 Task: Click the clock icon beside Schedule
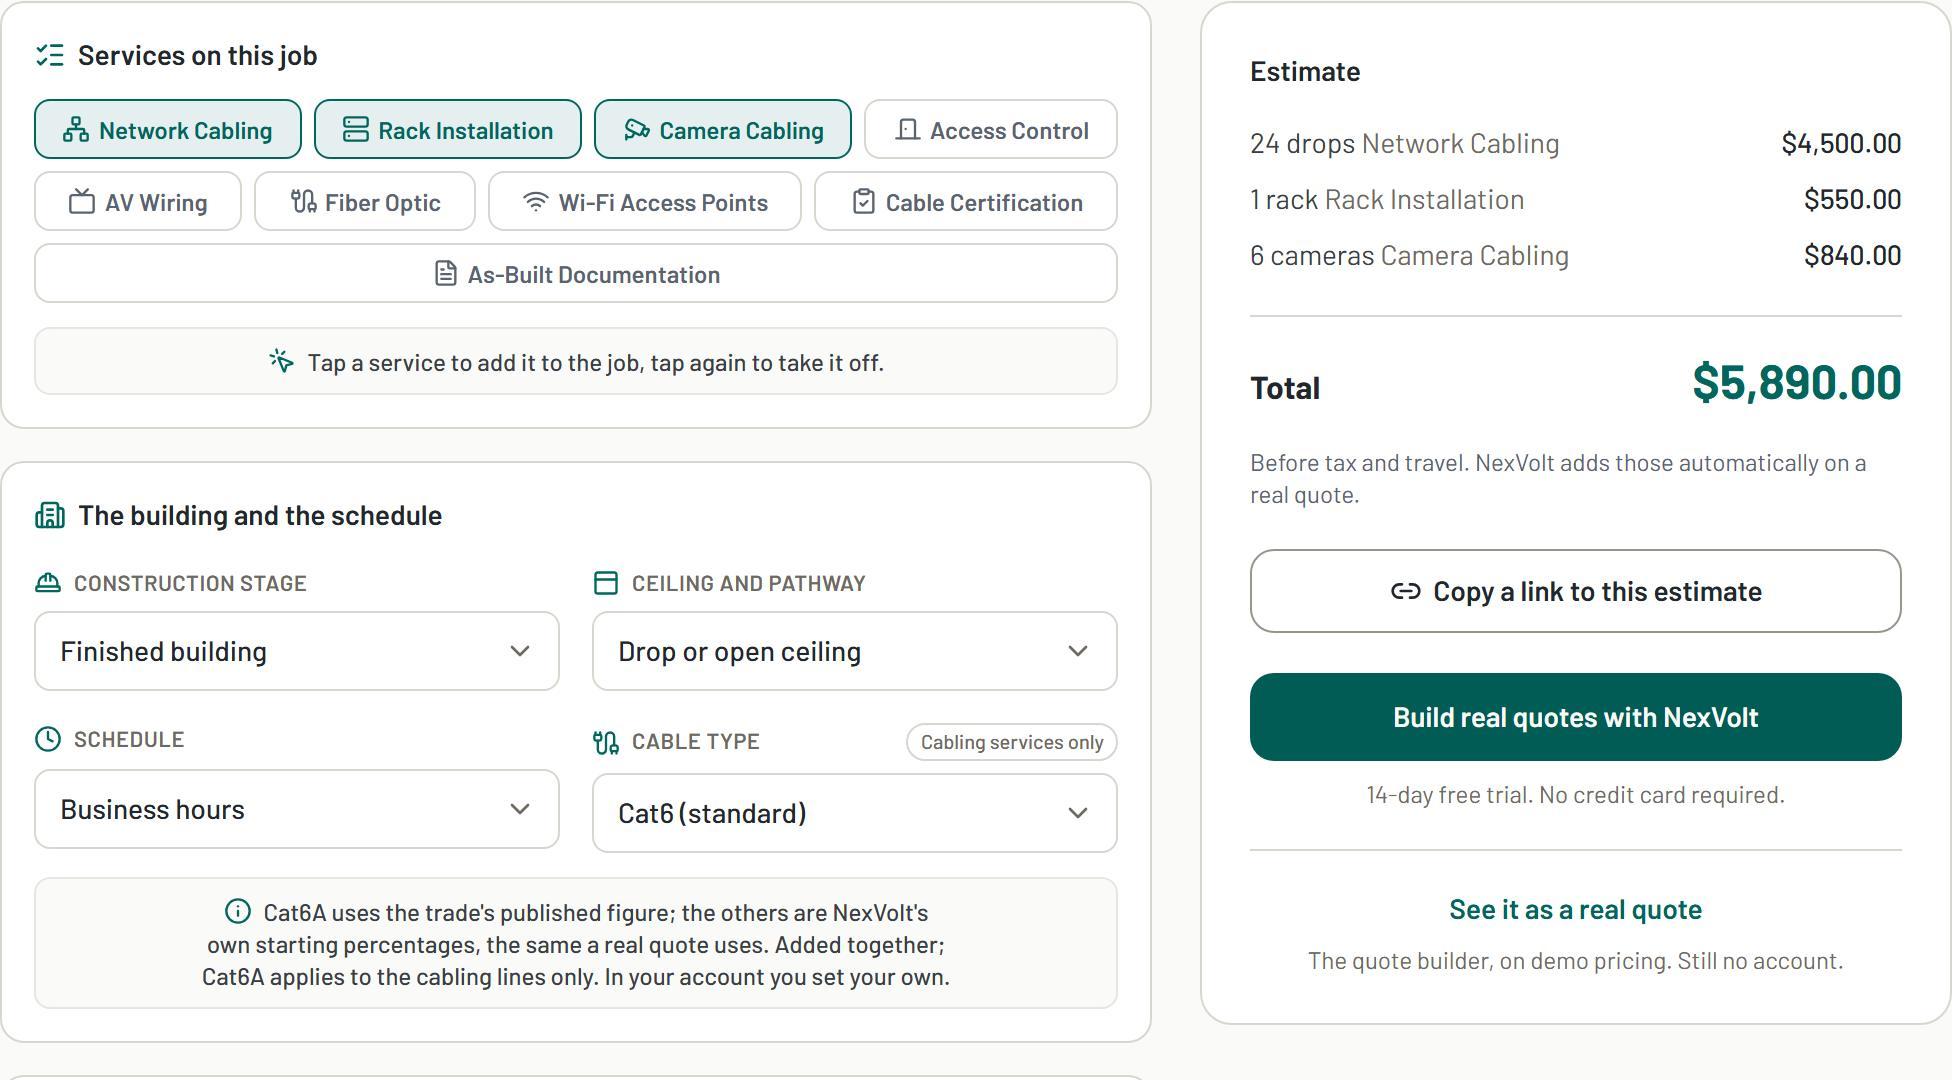coord(48,739)
